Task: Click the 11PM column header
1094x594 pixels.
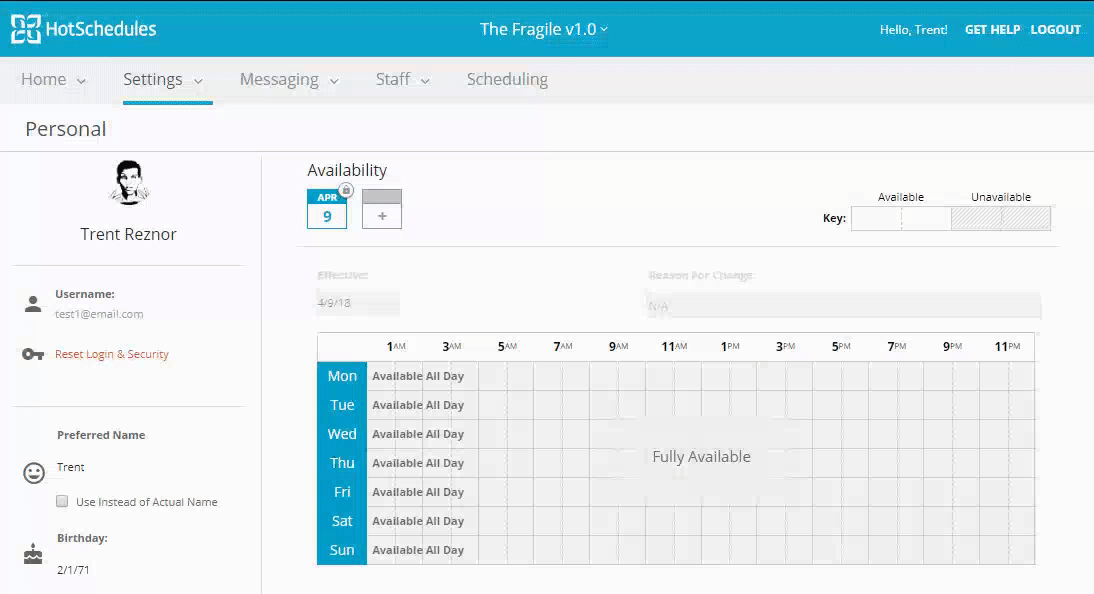Action: (1007, 346)
